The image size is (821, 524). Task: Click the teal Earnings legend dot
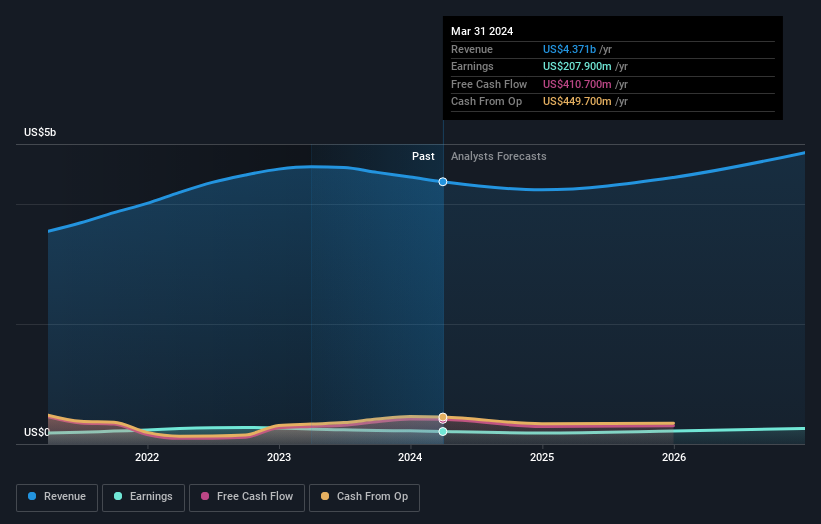118,496
